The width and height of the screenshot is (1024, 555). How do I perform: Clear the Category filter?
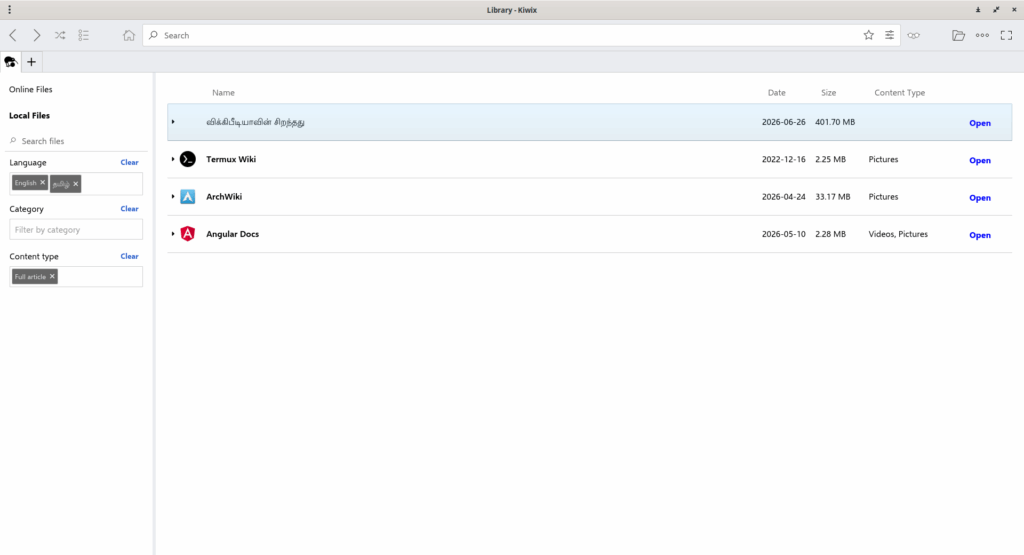(x=129, y=209)
